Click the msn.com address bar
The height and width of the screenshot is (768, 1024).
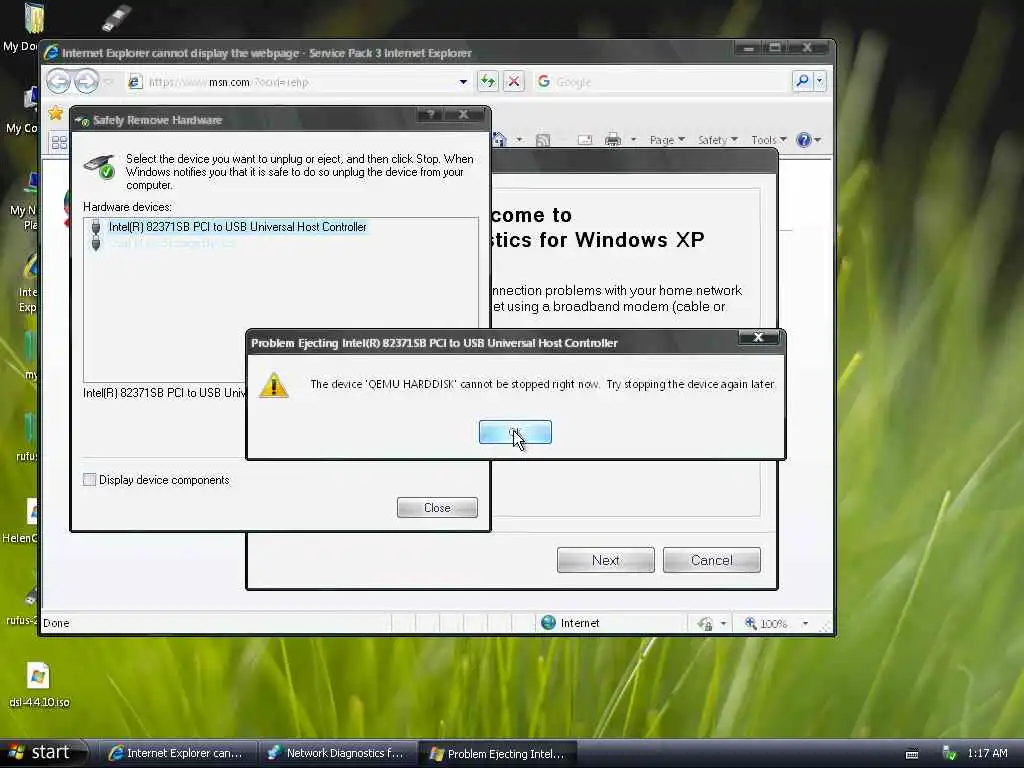click(297, 82)
